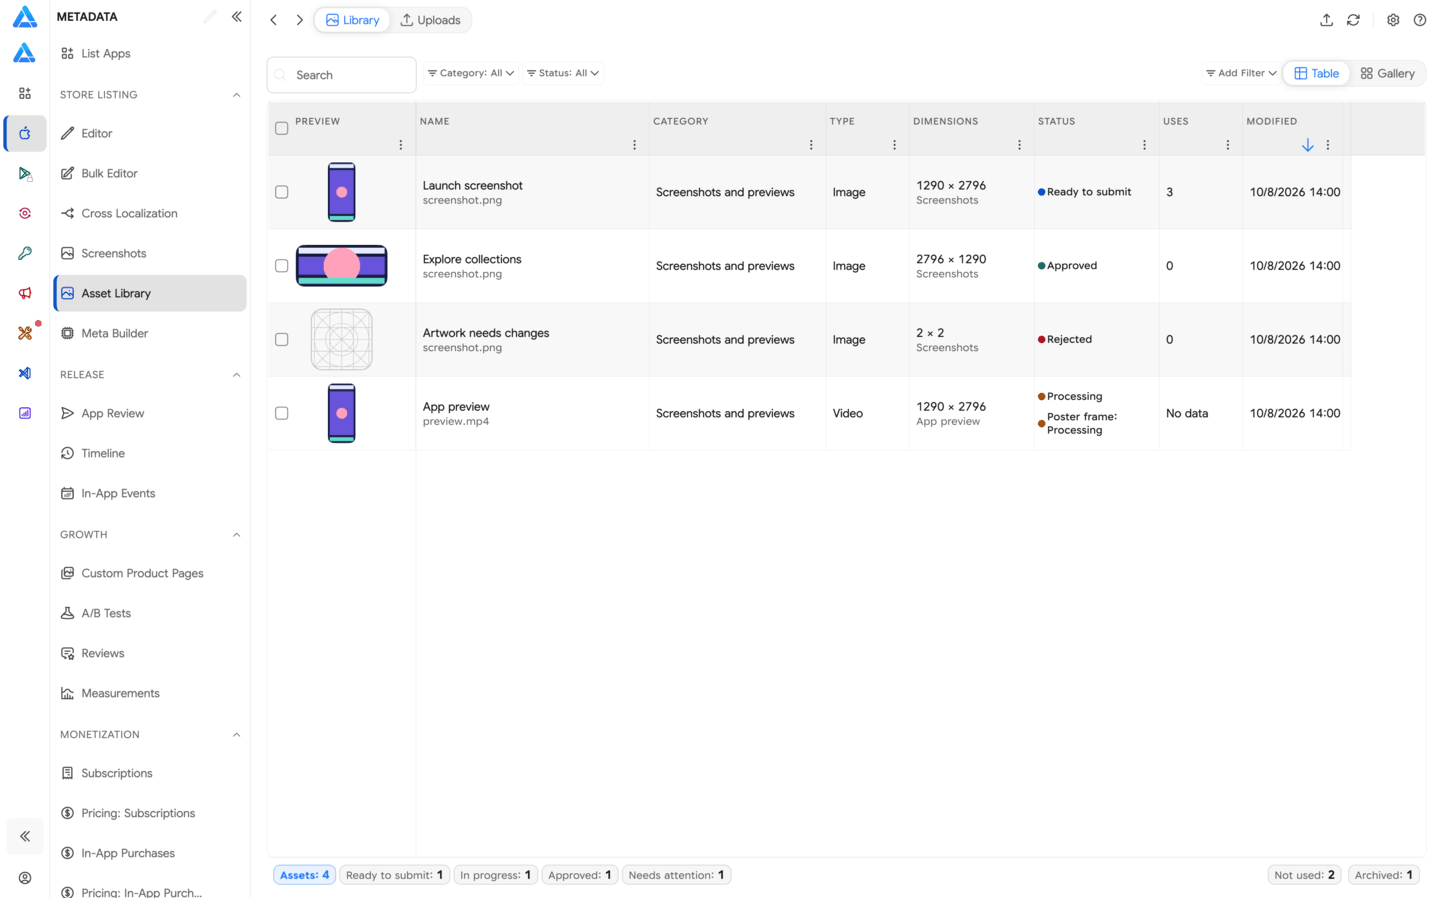Image resolution: width=1440 pixels, height=898 pixels.
Task: Switch to the Uploads tab
Action: tap(431, 20)
